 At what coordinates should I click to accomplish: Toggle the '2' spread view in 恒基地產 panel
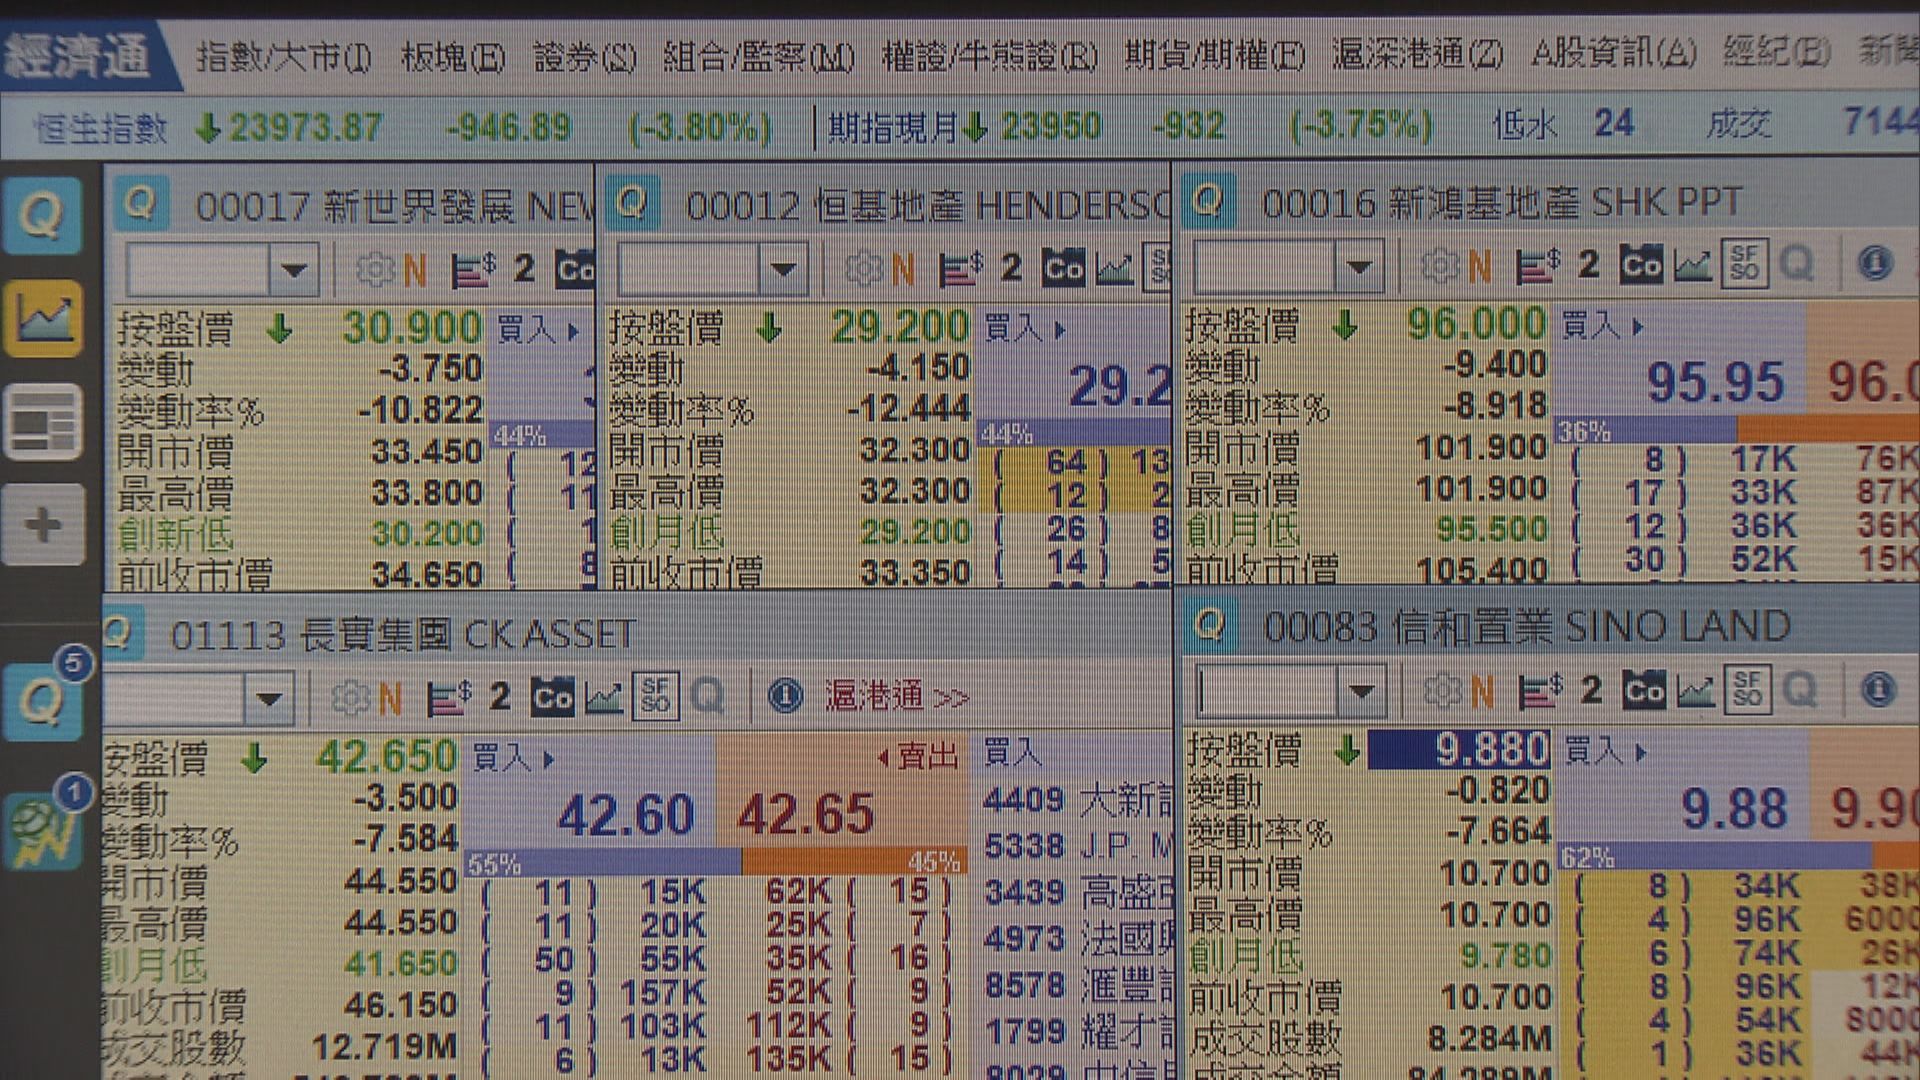(x=1010, y=268)
